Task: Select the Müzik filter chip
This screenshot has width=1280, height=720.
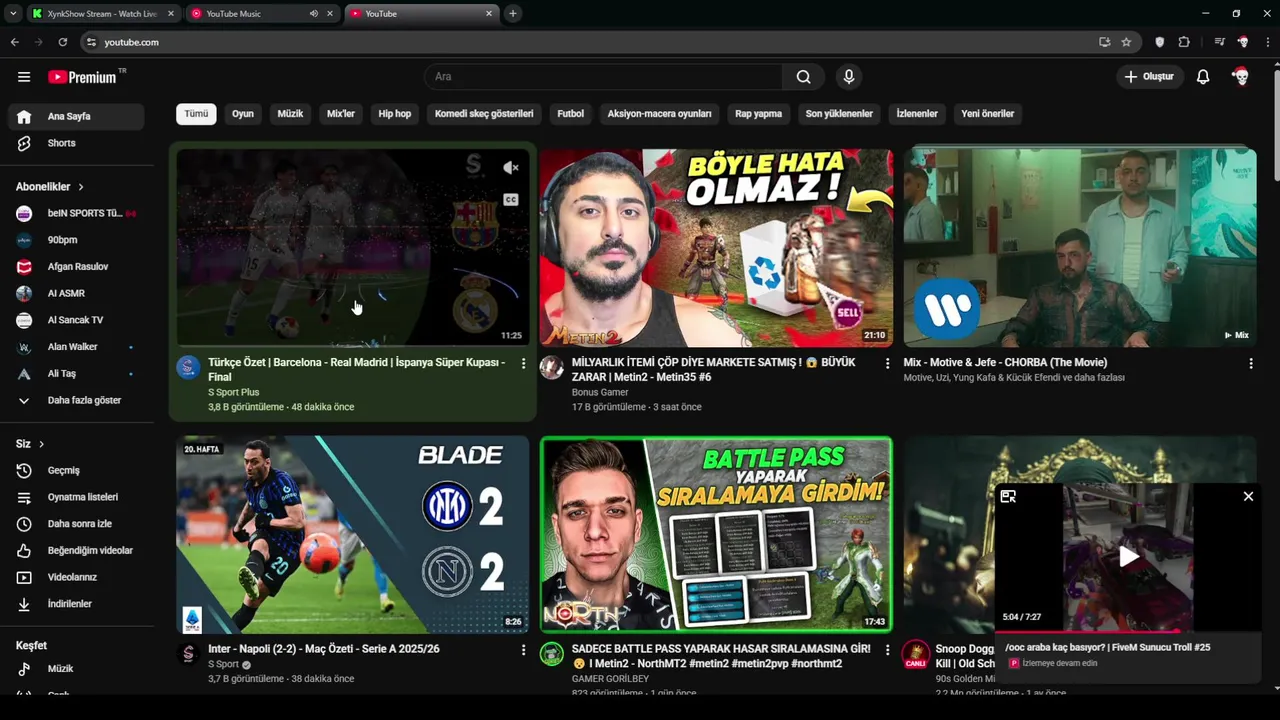Action: point(290,114)
